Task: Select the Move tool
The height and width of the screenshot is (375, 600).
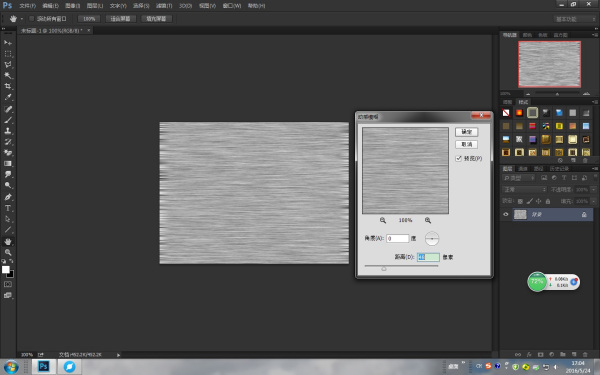Action: pyautogui.click(x=8, y=42)
